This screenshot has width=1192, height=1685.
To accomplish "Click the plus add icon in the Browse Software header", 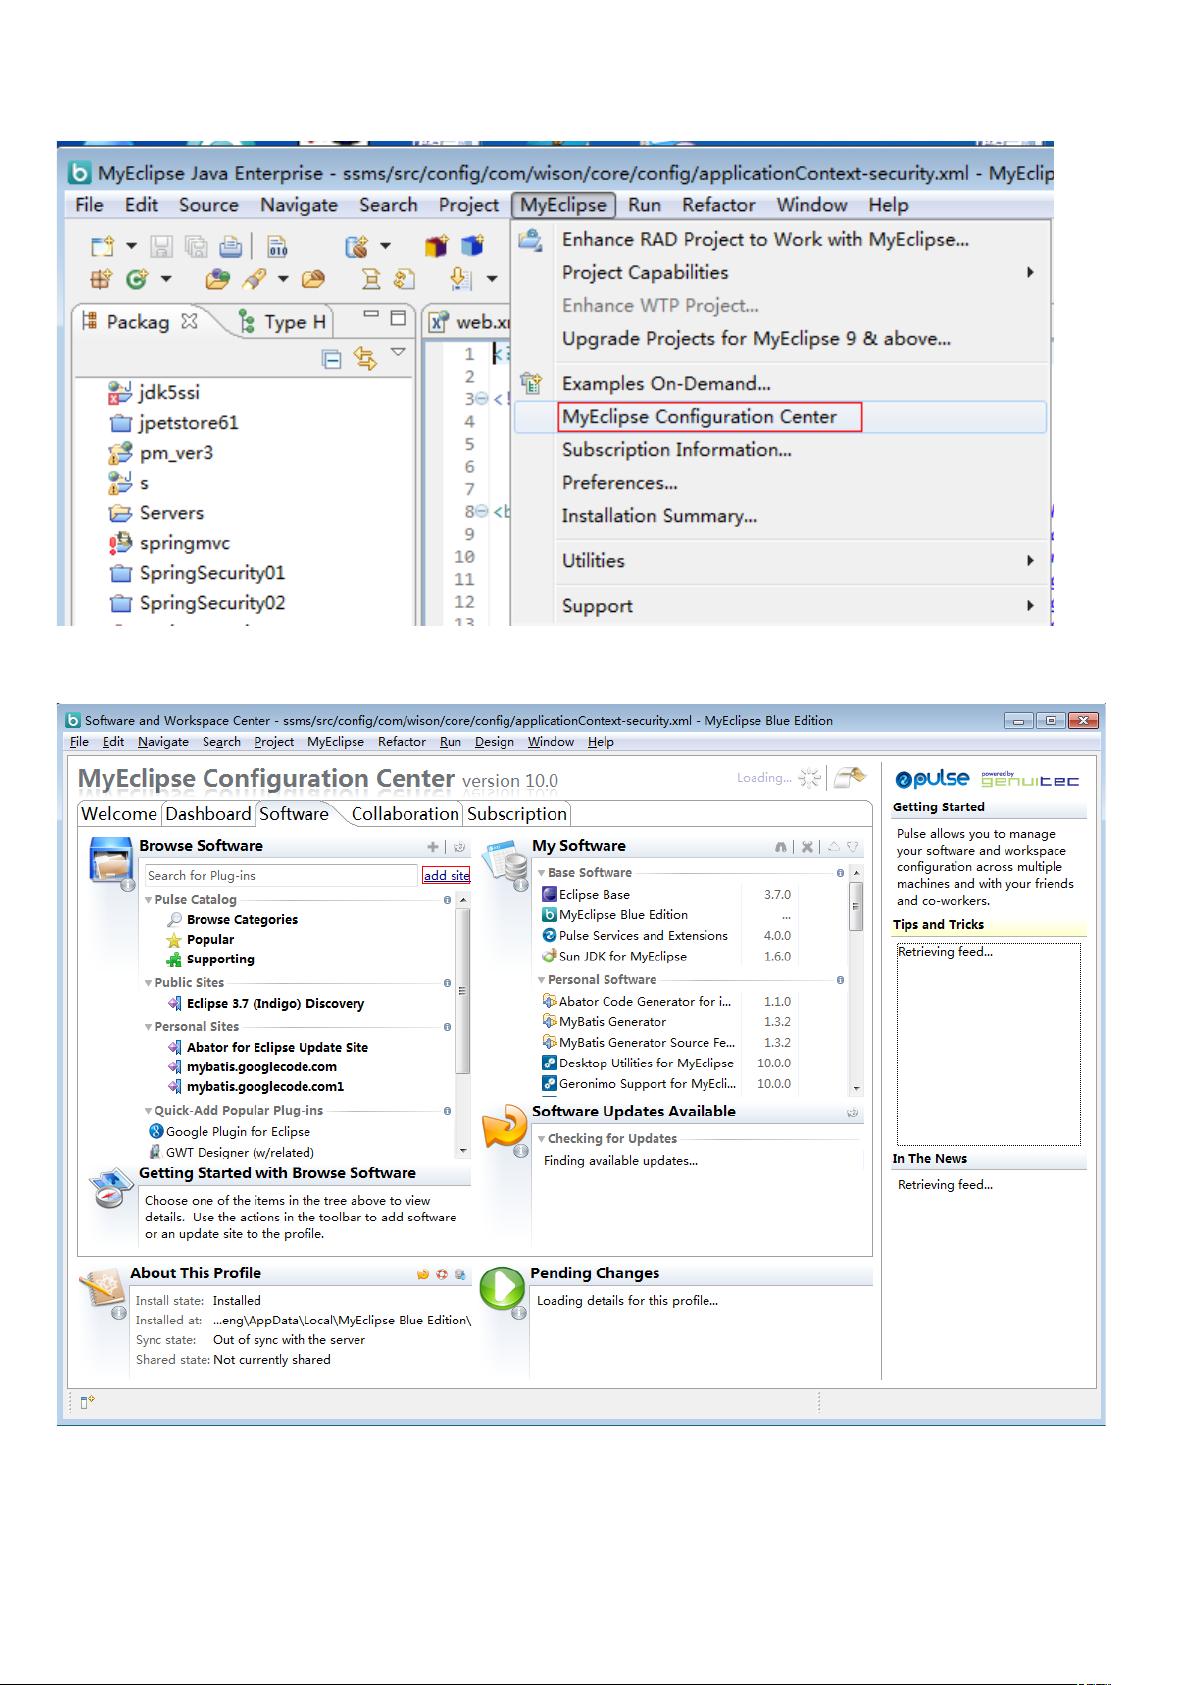I will (433, 847).
